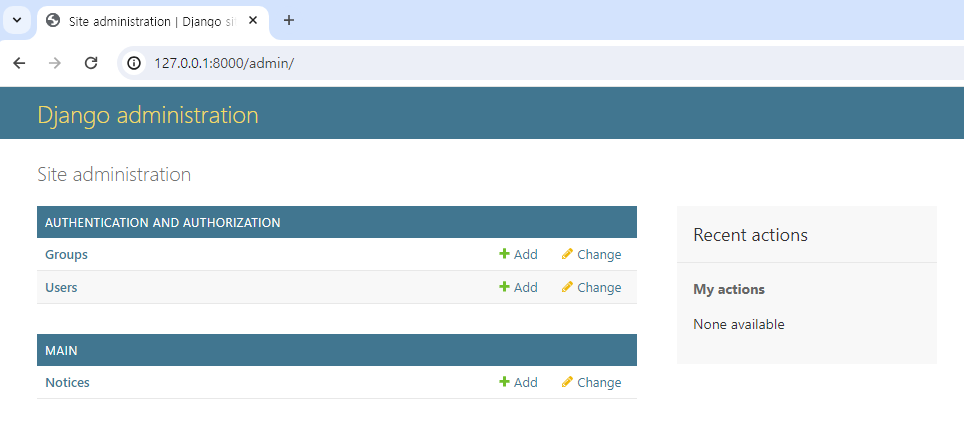This screenshot has width=964, height=429.
Task: Open the Users model list
Action: tap(61, 288)
